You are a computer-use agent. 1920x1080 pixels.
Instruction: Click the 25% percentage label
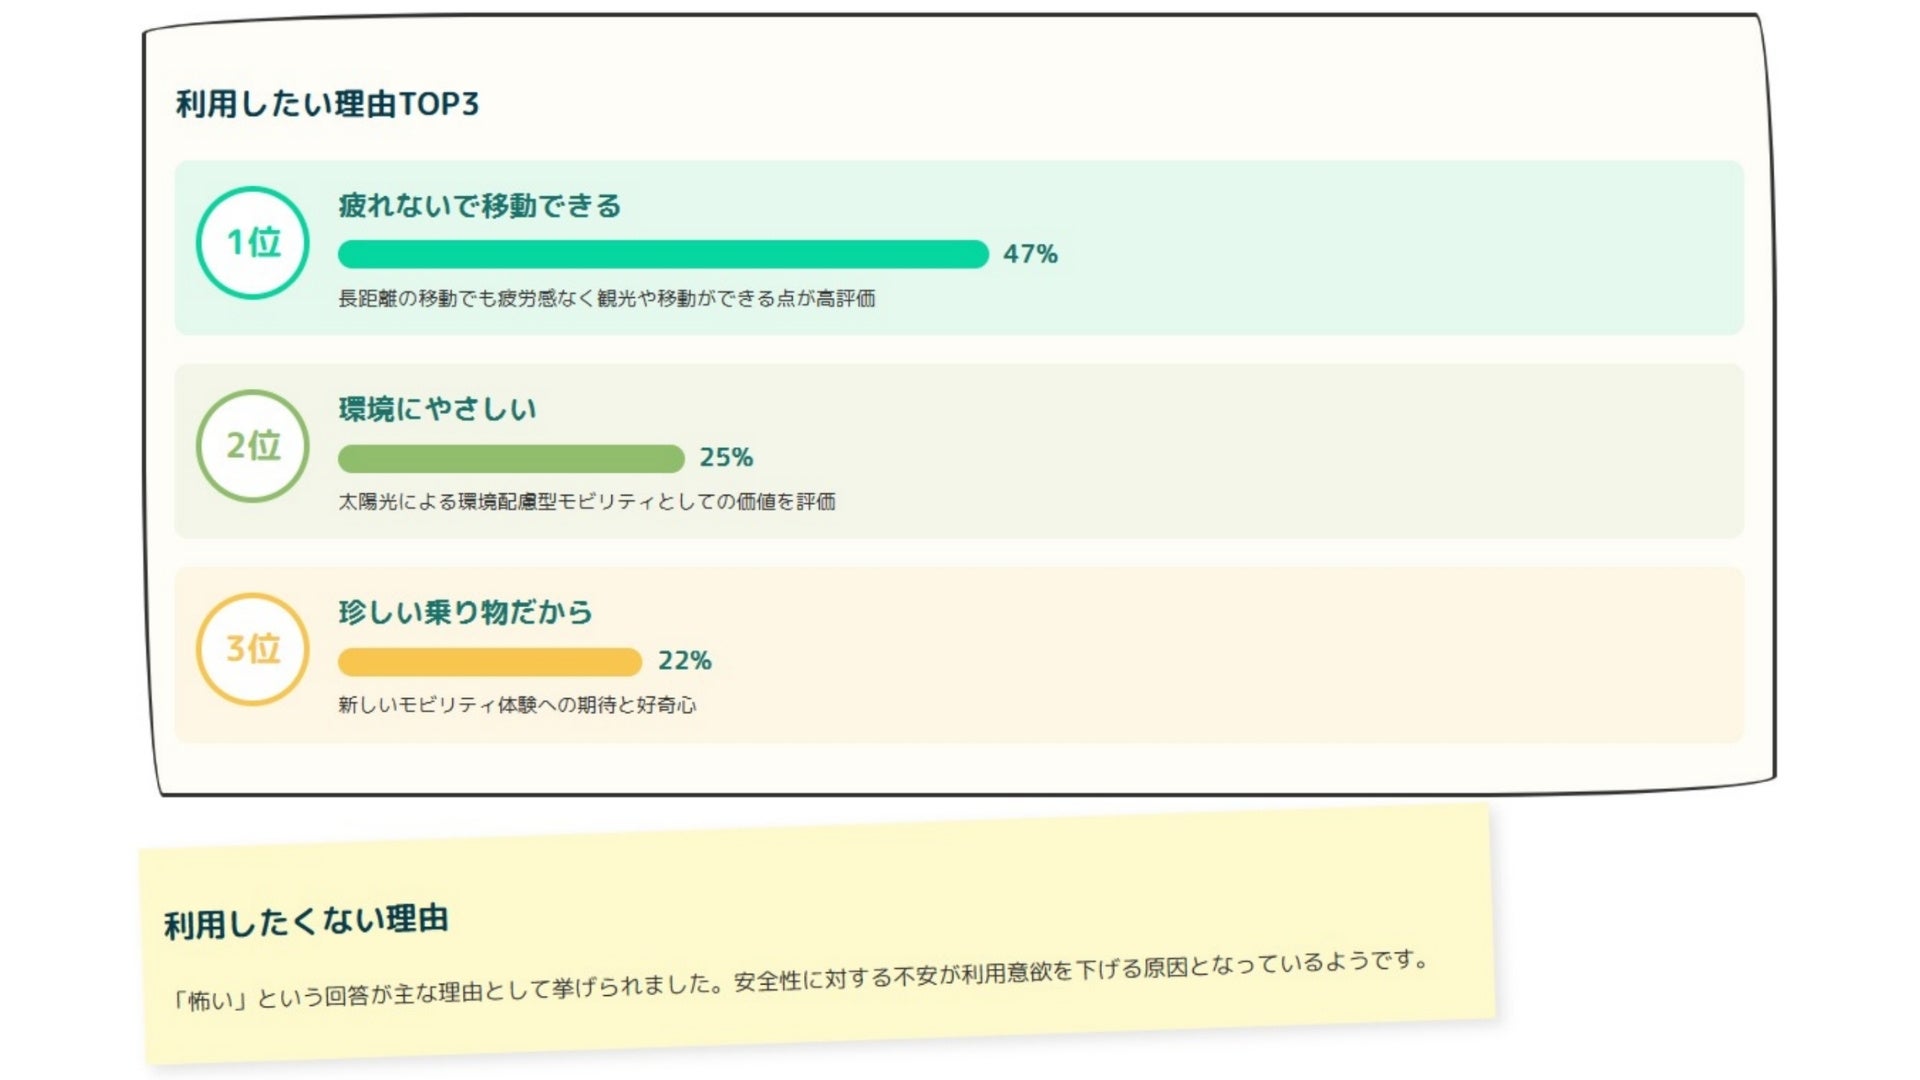[726, 458]
